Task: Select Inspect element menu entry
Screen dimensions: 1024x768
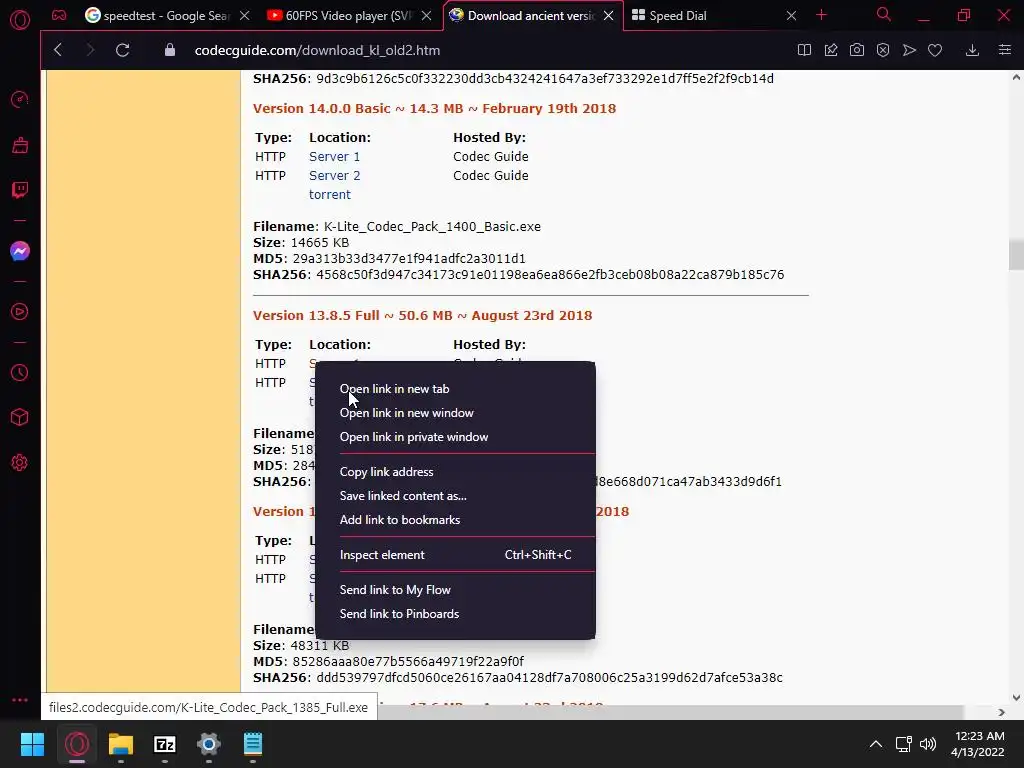Action: 455,554
